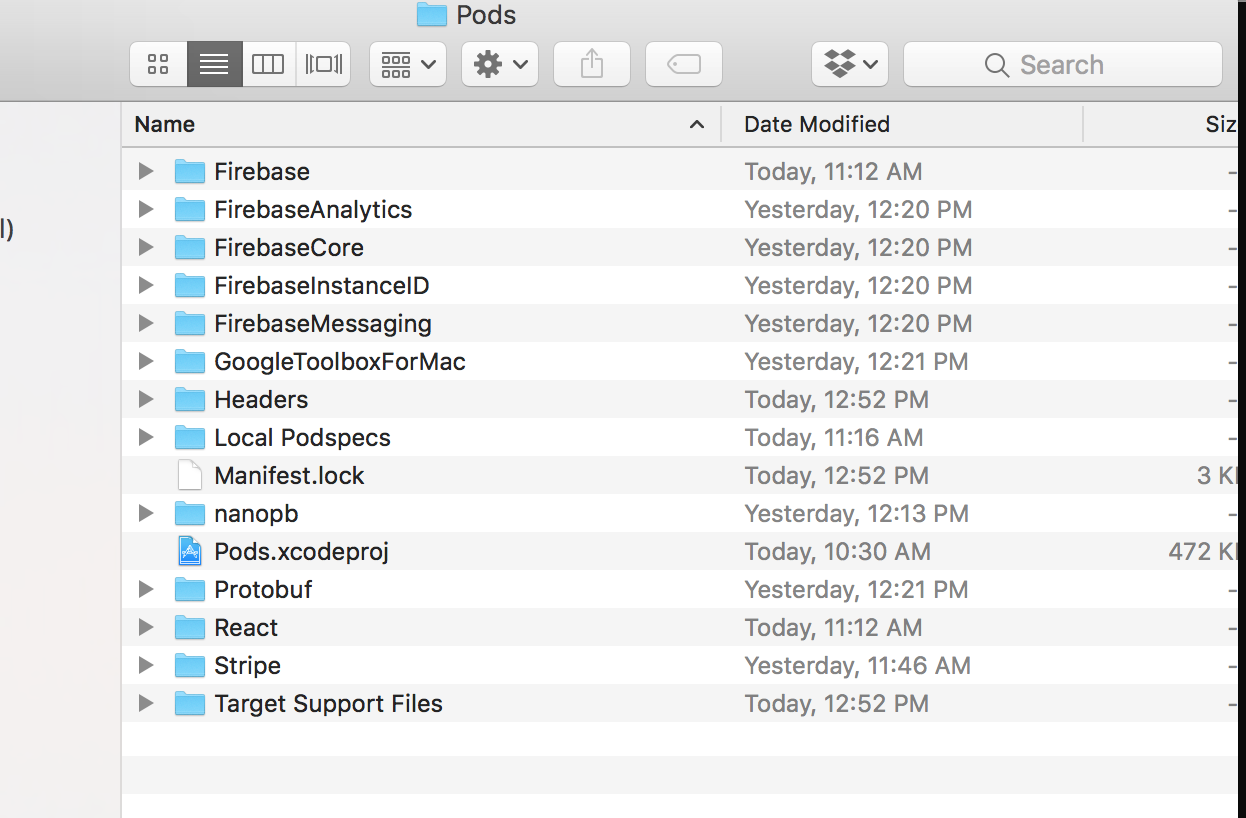Sort by Date Modified column header
Image resolution: width=1246 pixels, height=818 pixels.
903,124
